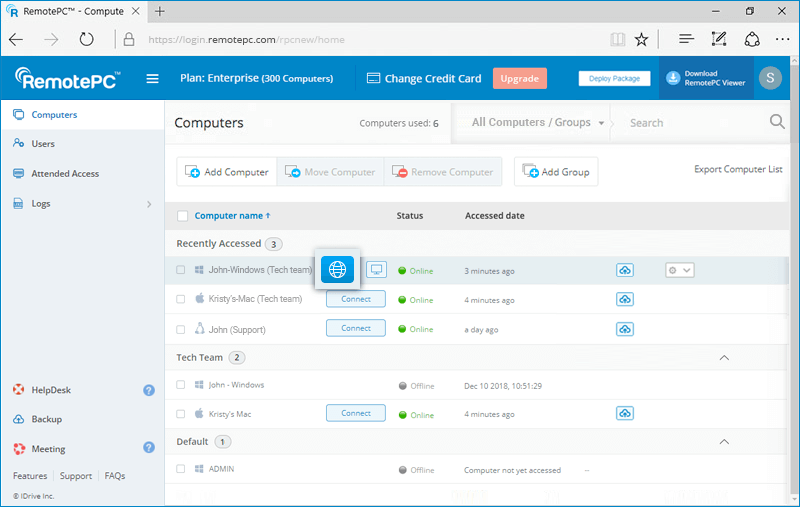Click the web note pen icon

coord(719,39)
